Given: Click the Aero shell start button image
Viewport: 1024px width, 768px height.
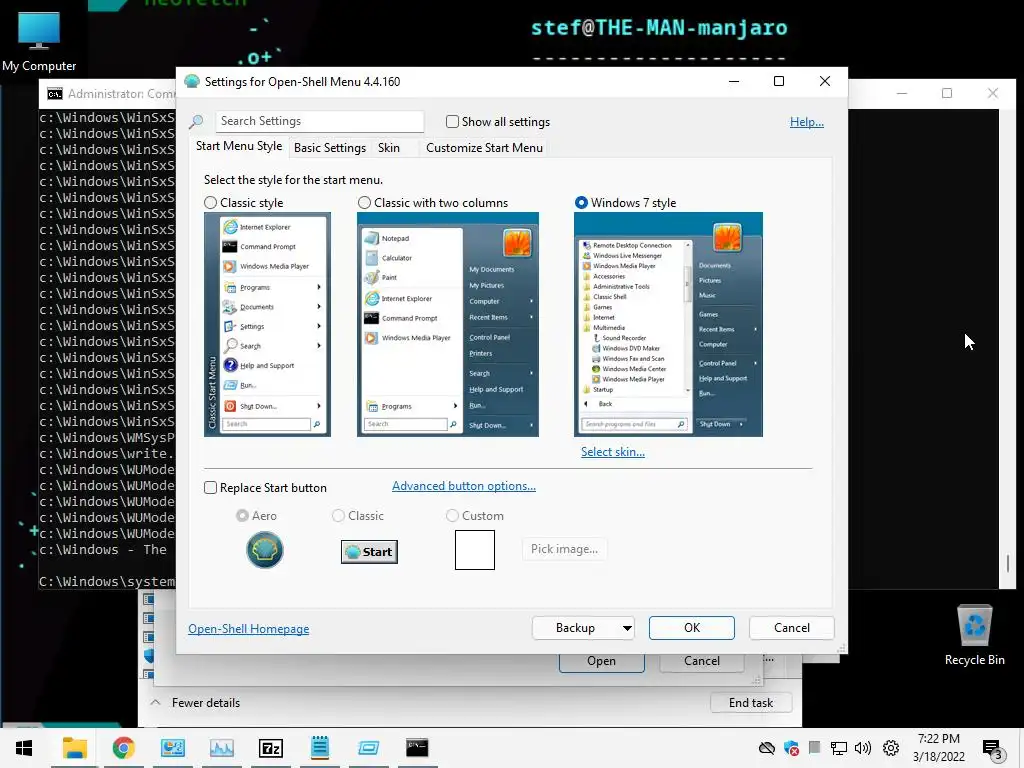Looking at the screenshot, I should (x=264, y=550).
